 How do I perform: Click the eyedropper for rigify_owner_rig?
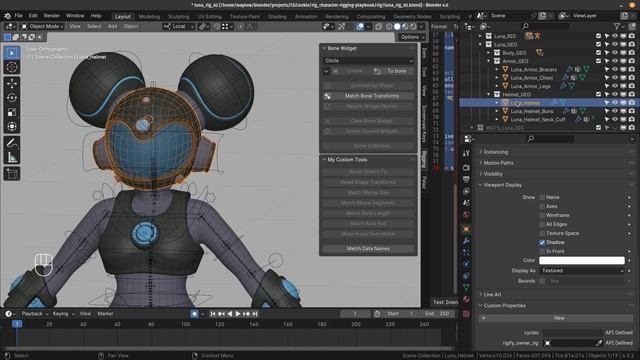[599, 343]
